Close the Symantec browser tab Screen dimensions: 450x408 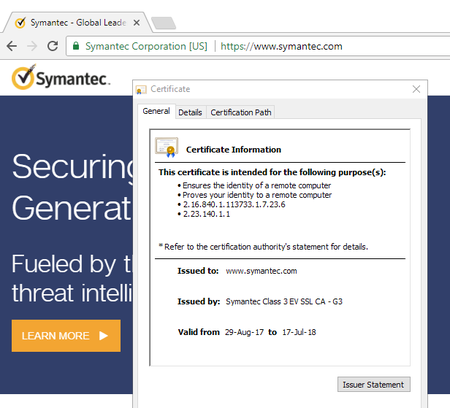click(136, 23)
